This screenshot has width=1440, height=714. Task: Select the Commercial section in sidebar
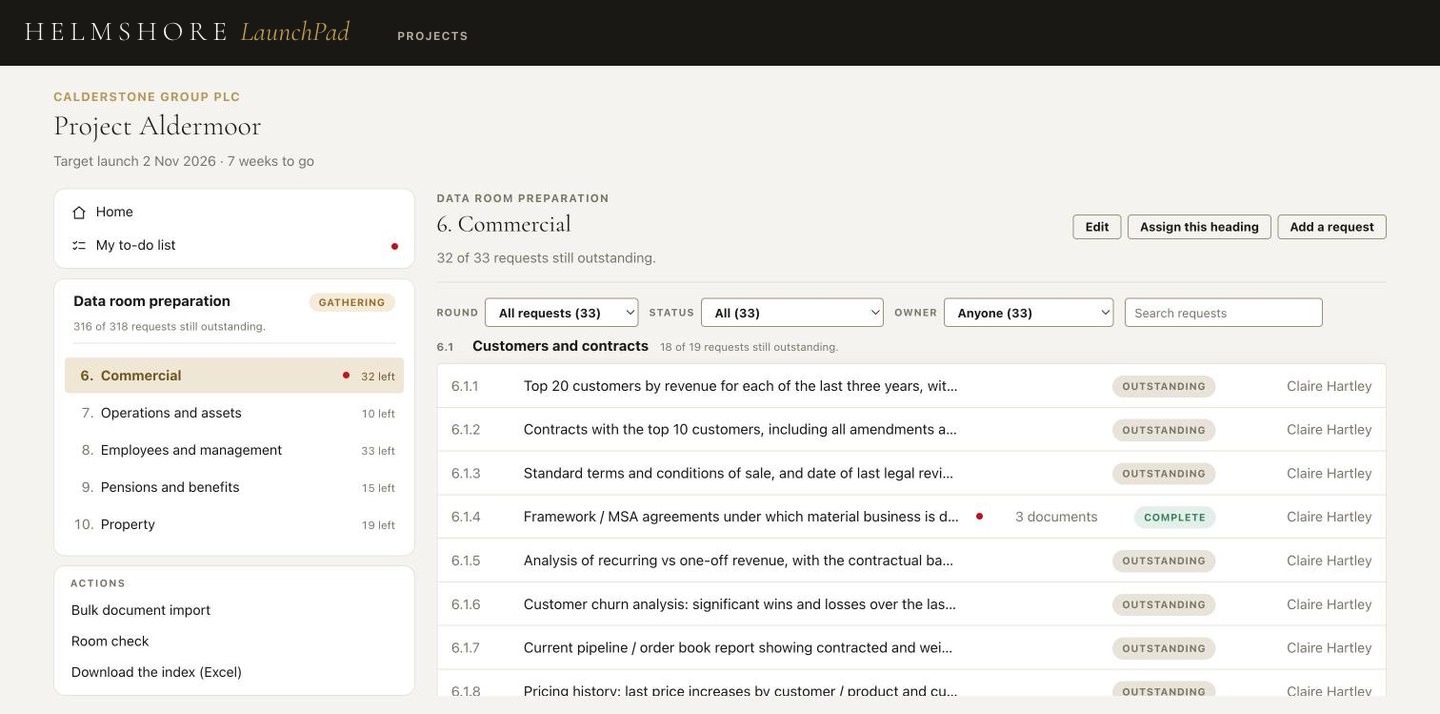[234, 376]
